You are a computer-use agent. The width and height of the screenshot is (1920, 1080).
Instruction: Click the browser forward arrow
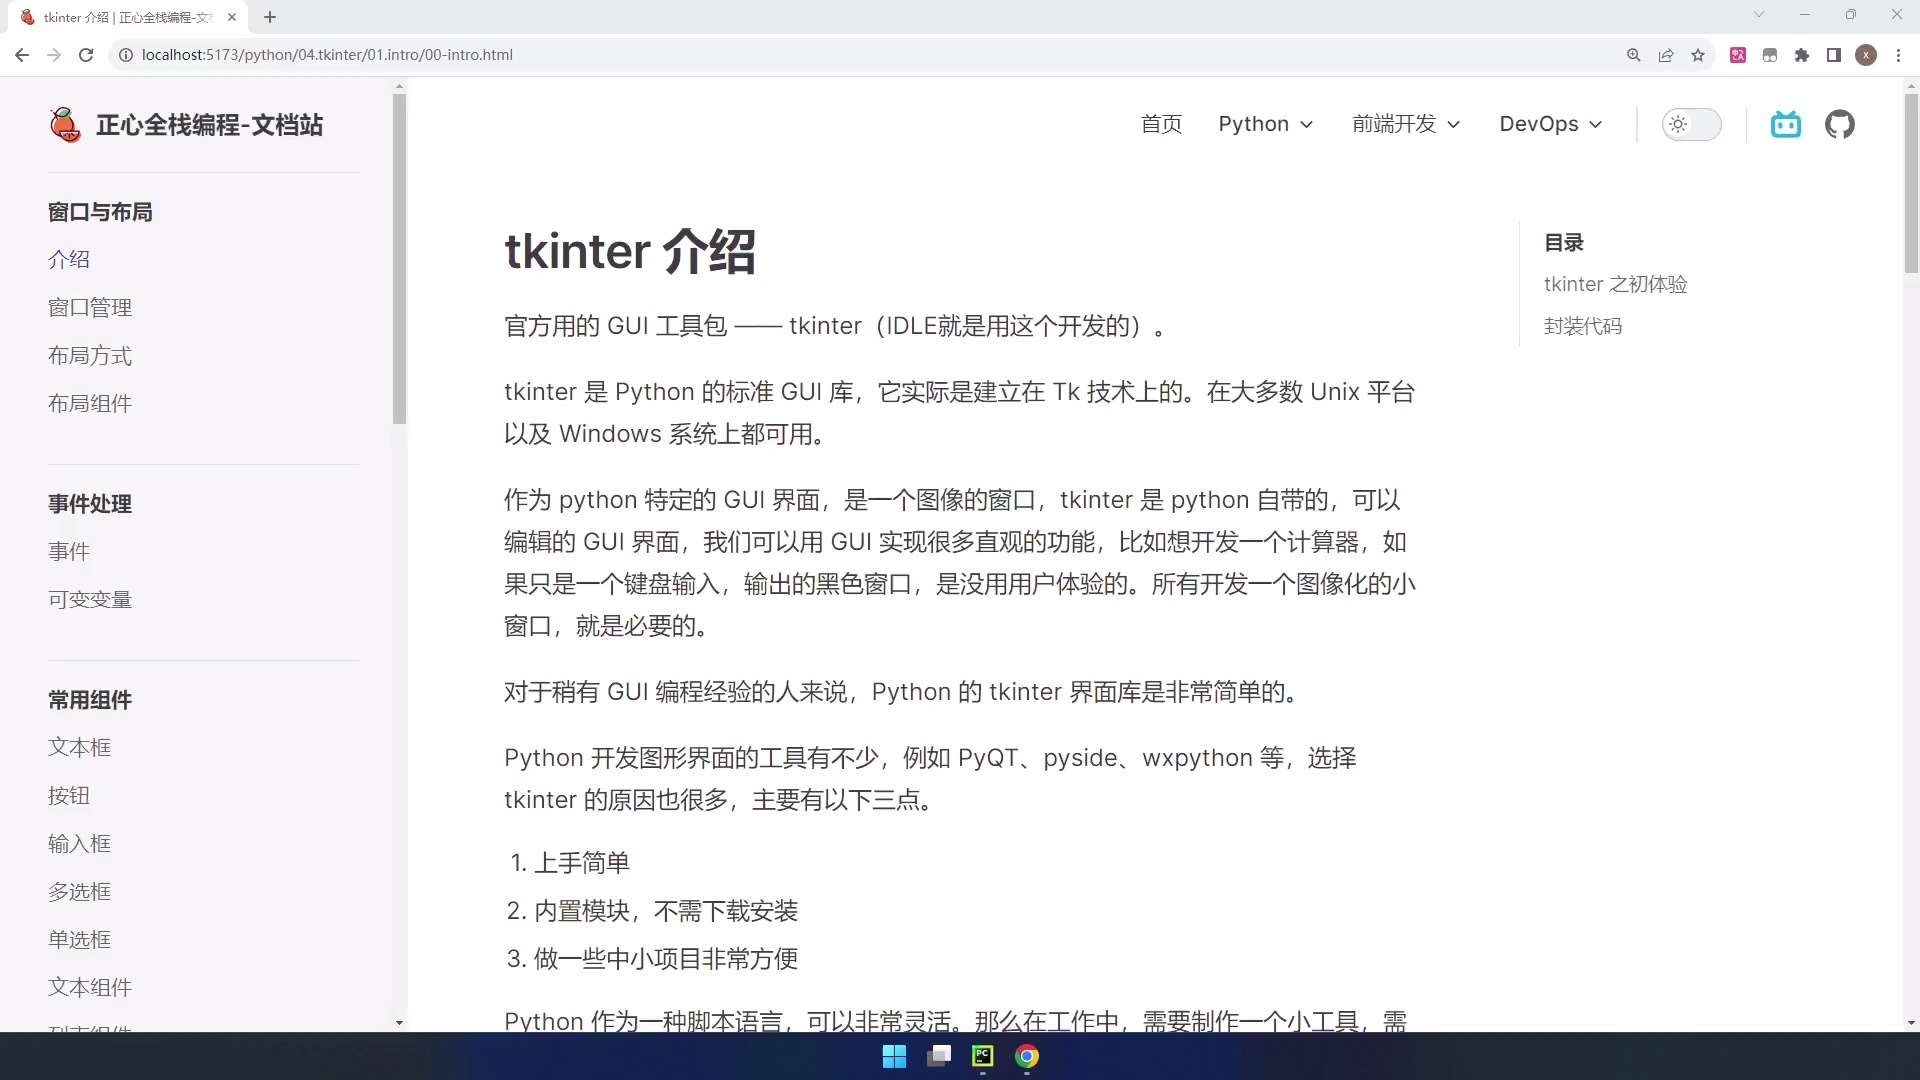pos(54,55)
